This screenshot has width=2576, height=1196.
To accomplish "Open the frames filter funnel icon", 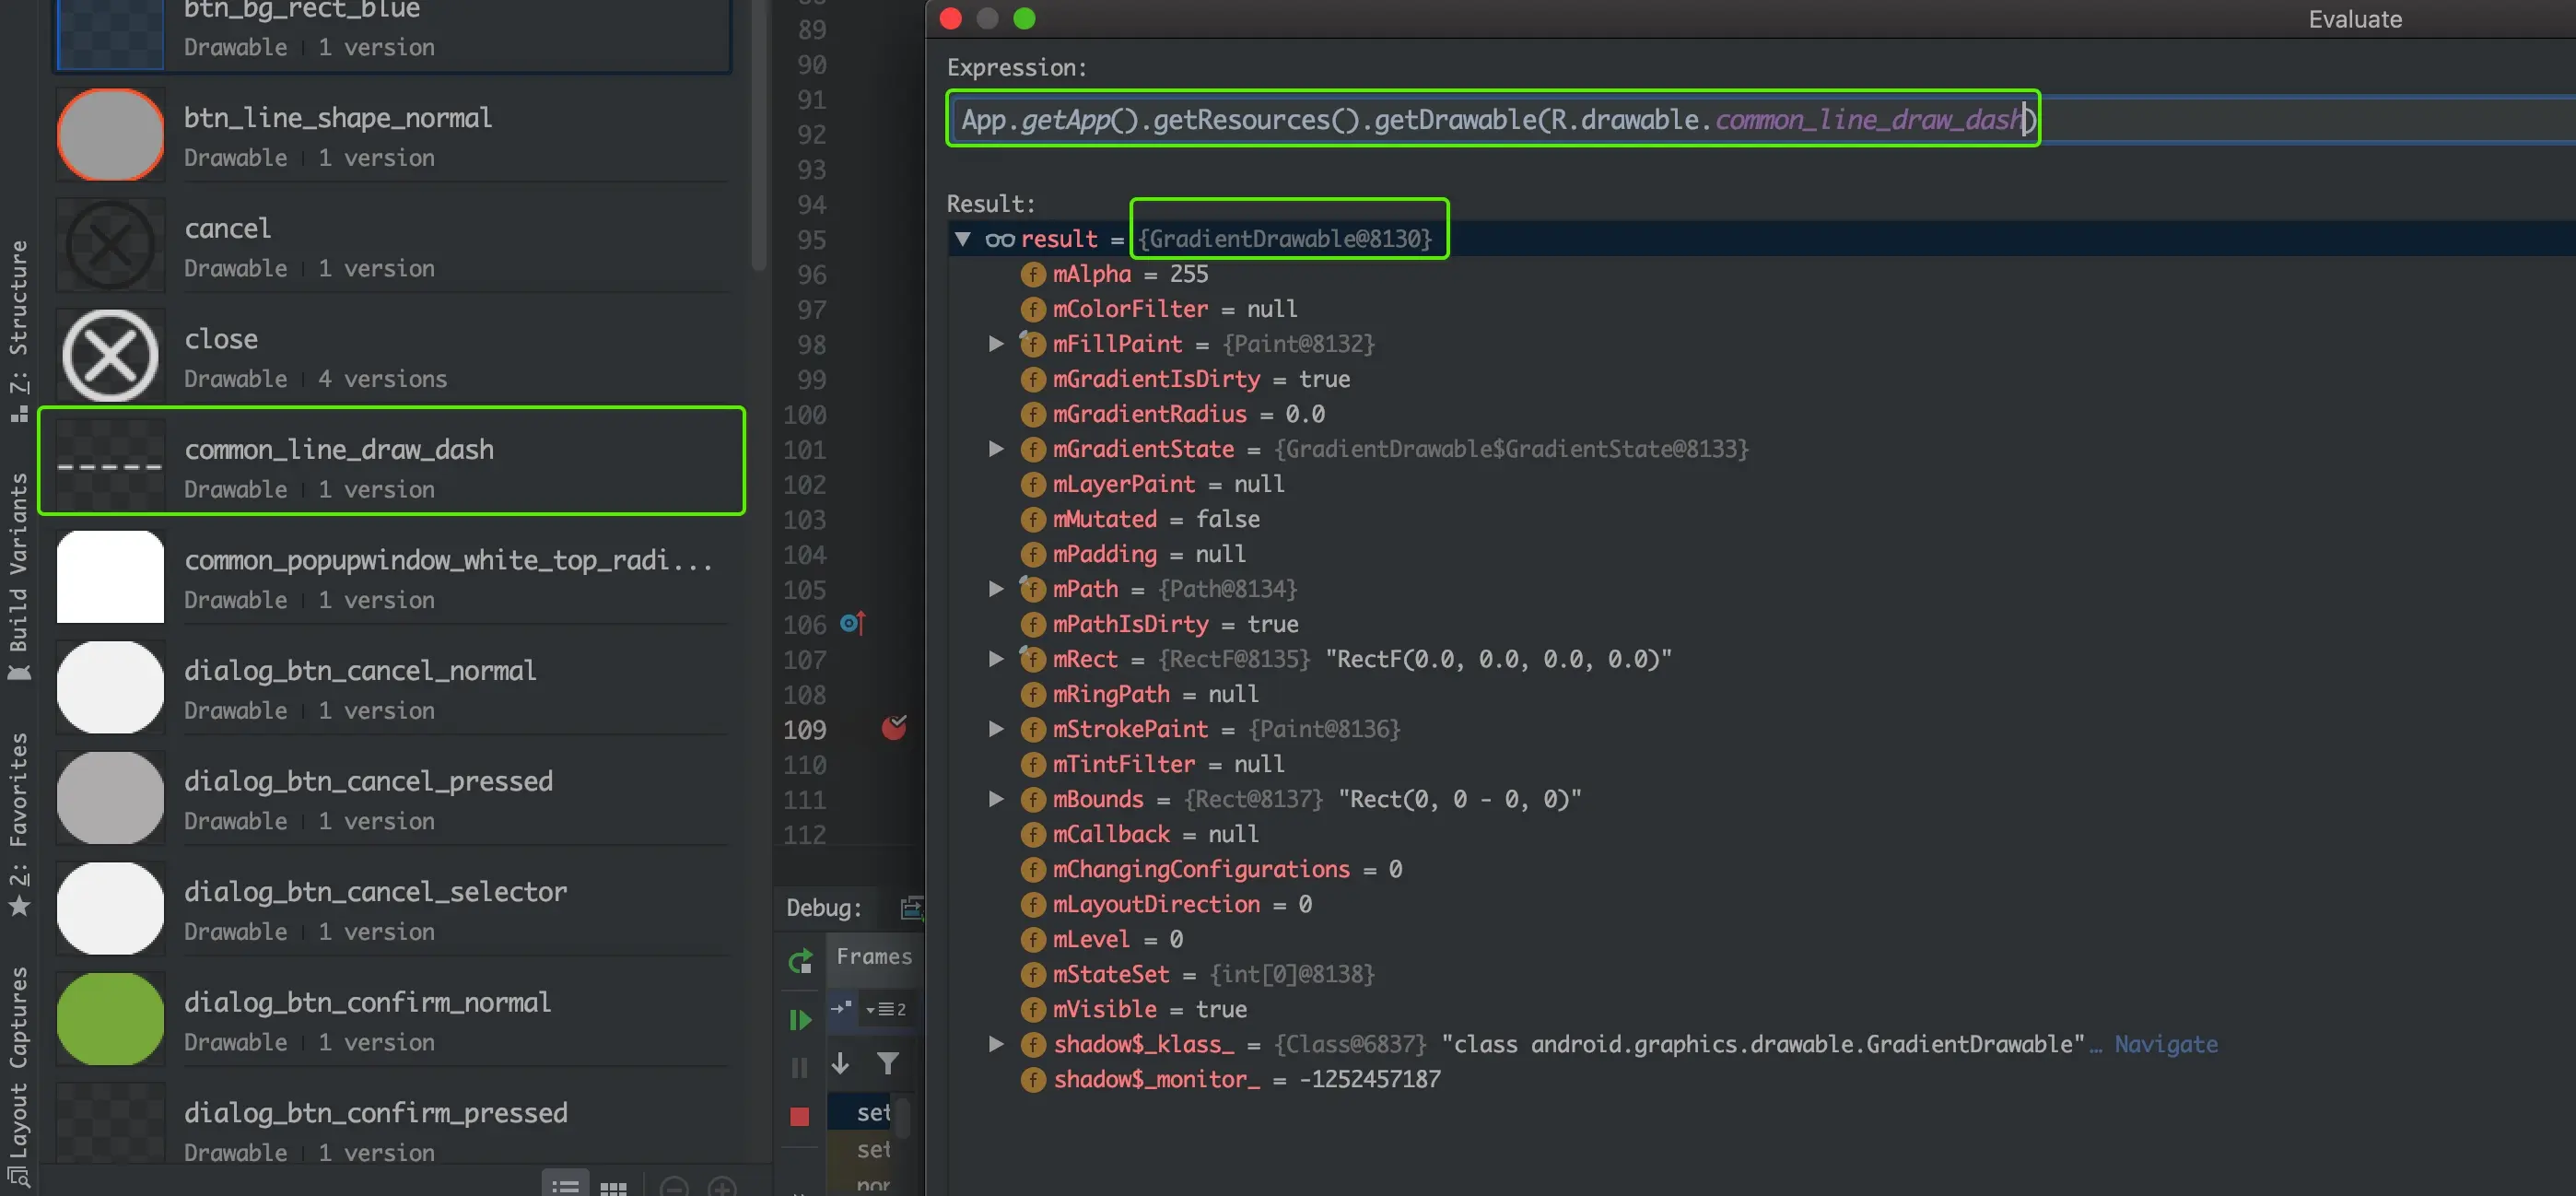I will click(887, 1063).
